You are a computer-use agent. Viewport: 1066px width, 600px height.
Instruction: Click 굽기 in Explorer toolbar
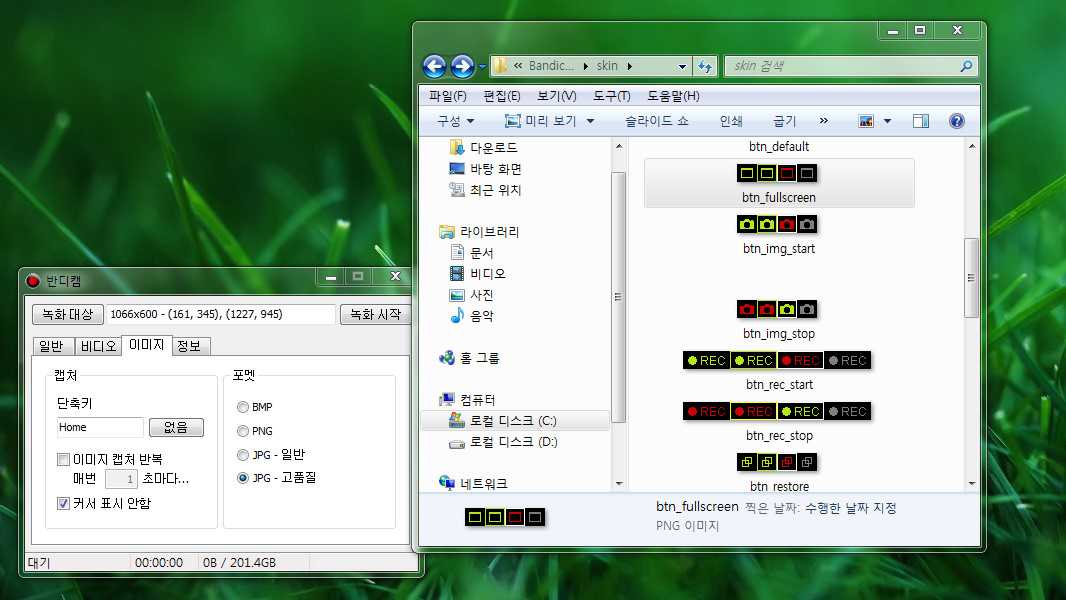[x=785, y=121]
